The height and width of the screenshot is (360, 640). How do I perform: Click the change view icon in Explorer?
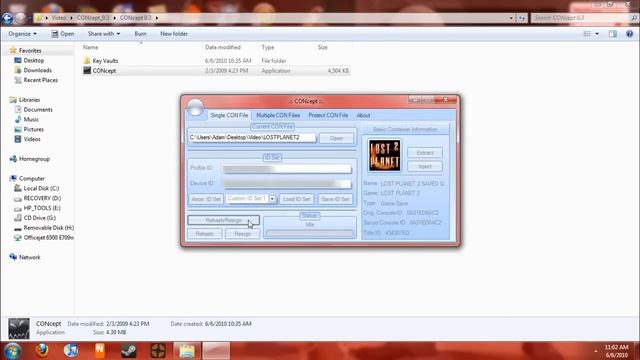[587, 34]
